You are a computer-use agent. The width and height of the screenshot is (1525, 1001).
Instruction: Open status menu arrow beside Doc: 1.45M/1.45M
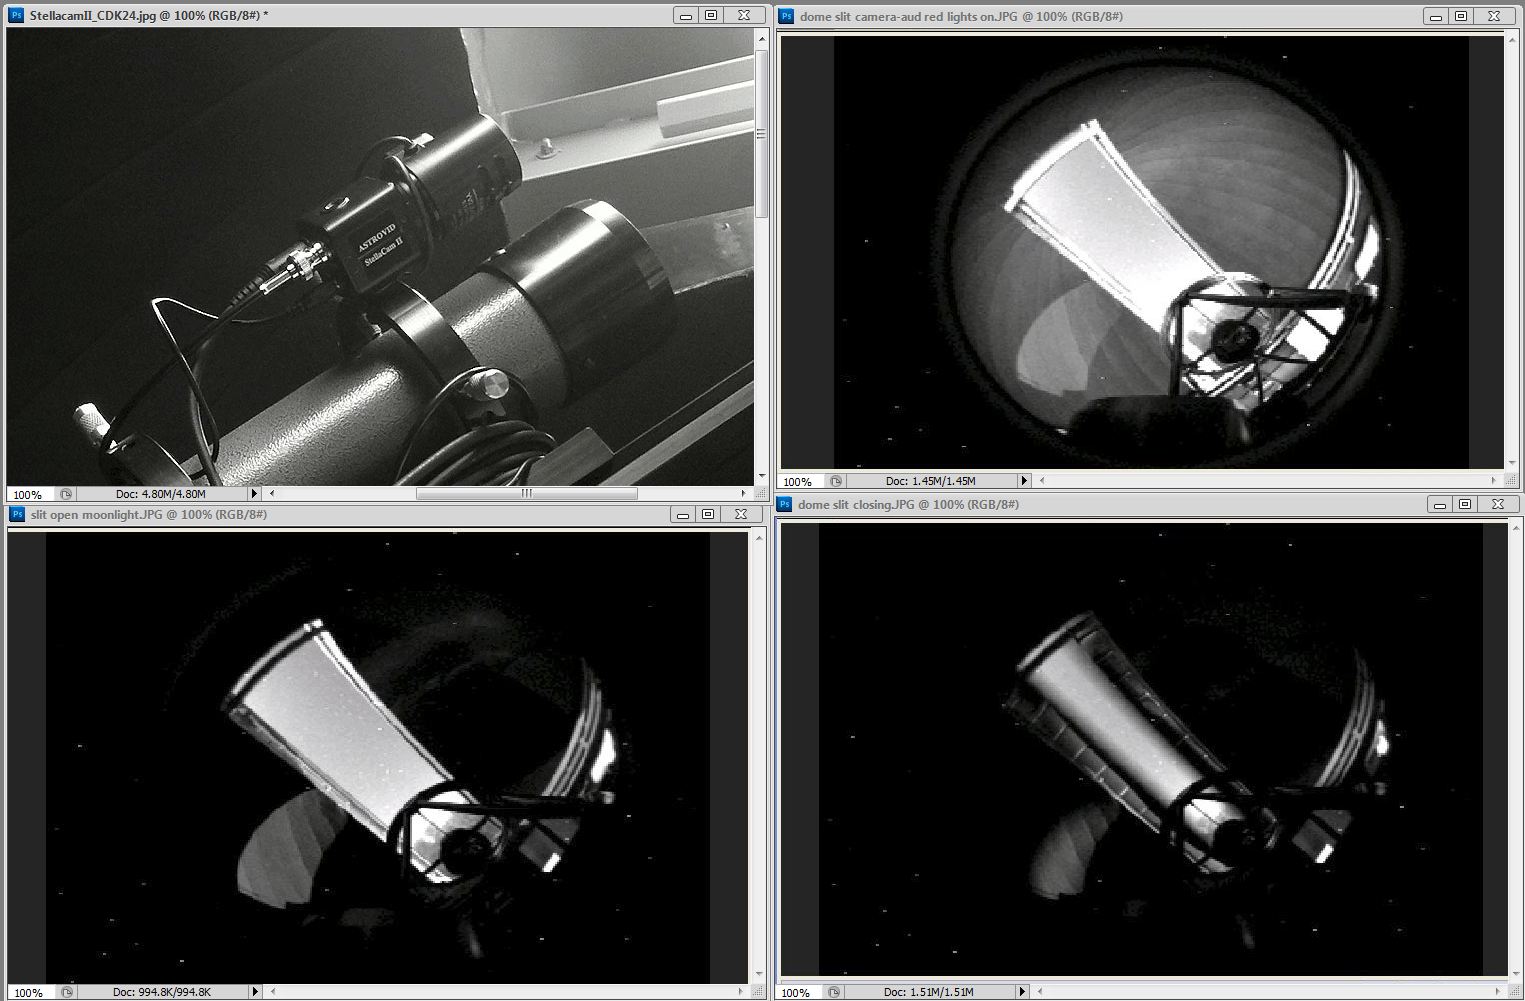[x=1023, y=481]
